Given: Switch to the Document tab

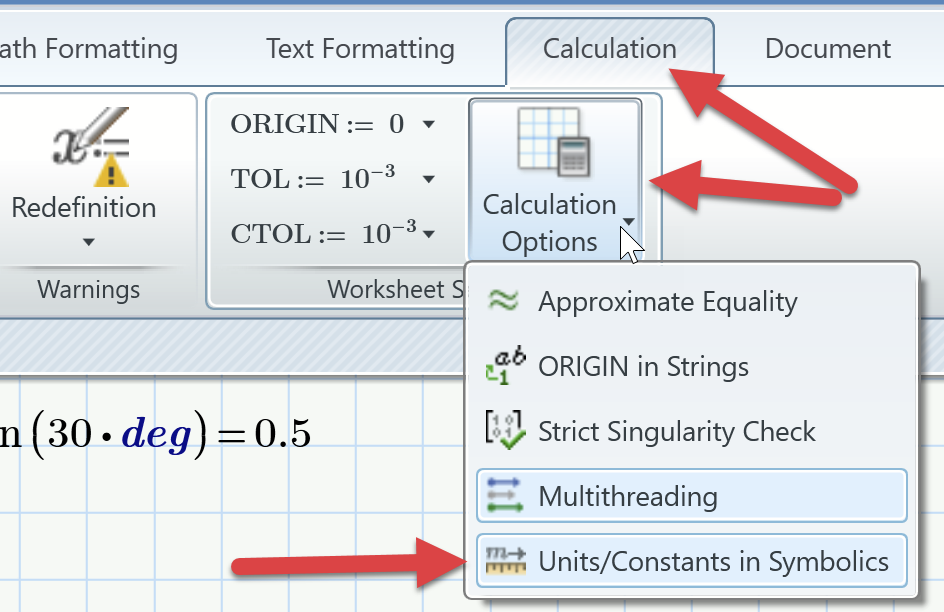Looking at the screenshot, I should [x=827, y=48].
